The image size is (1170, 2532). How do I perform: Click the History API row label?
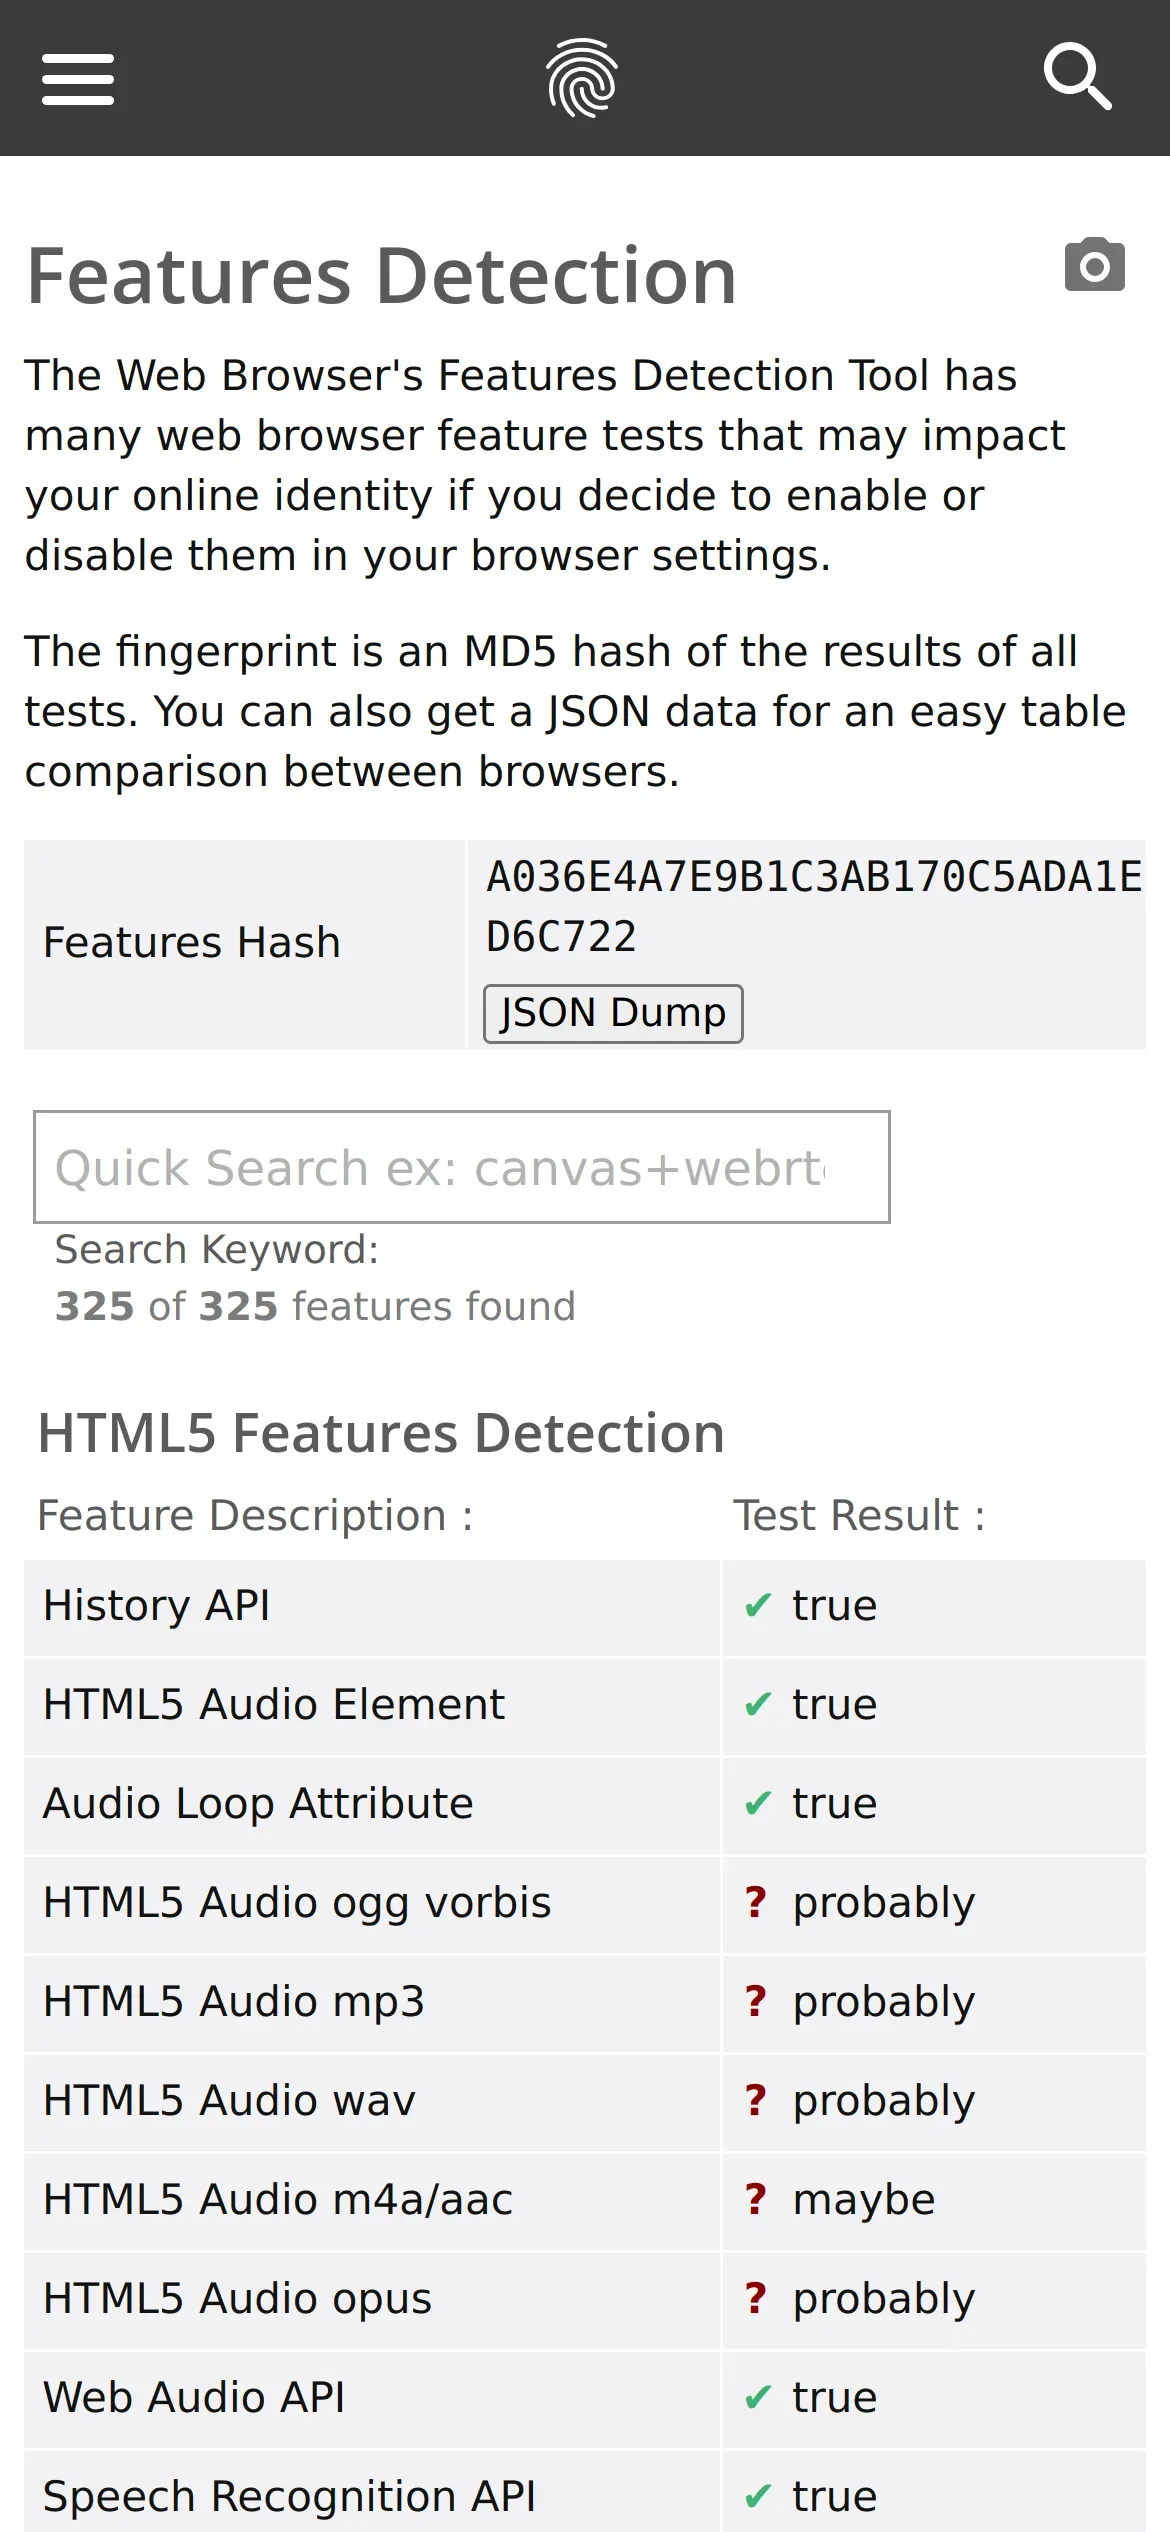(157, 1606)
